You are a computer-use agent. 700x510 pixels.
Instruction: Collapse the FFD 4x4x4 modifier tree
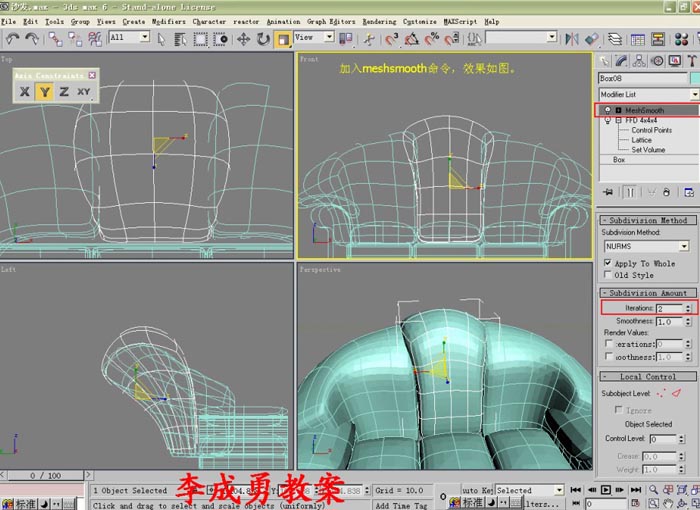[x=618, y=120]
